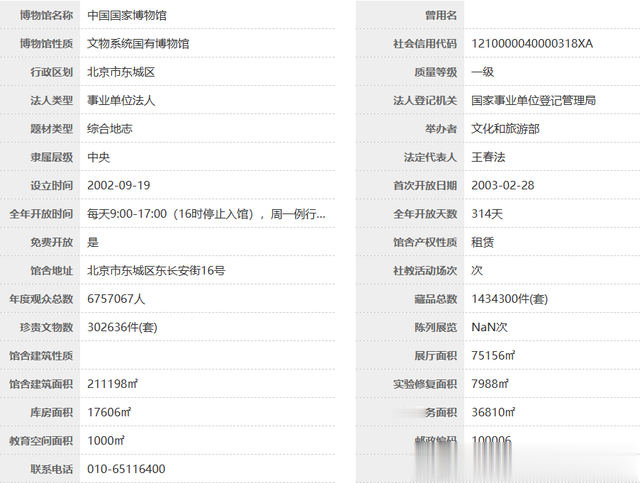Viewport: 640px width, 483px height.
Task: Click the 全年开放天数 label
Action: 425,214
